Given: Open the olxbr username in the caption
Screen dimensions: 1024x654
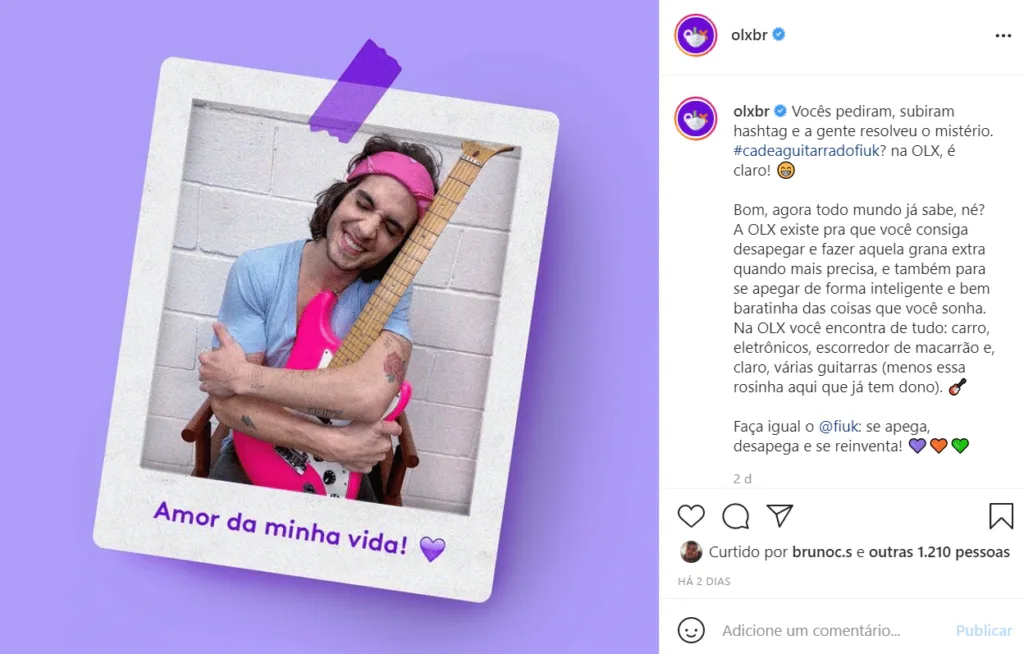Looking at the screenshot, I should (x=751, y=111).
